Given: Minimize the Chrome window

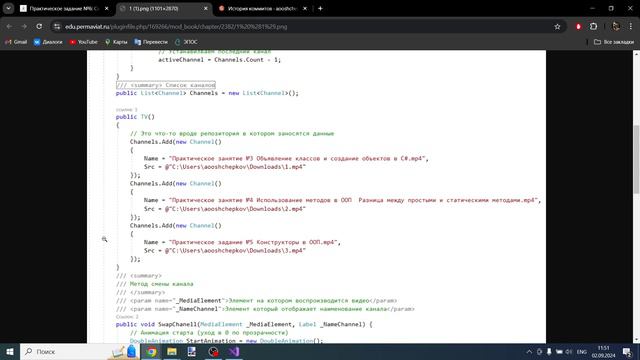Looking at the screenshot, I should [592, 8].
